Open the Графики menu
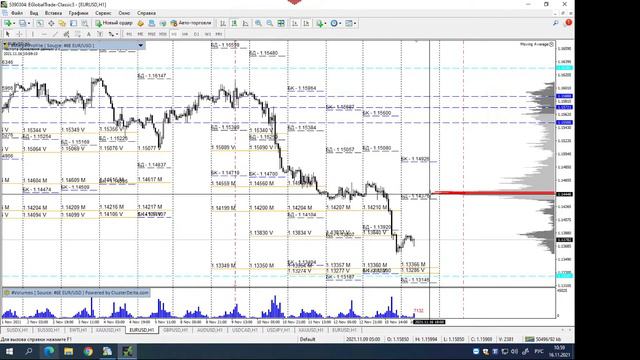Viewport: 640px width, 360px height. (x=78, y=13)
